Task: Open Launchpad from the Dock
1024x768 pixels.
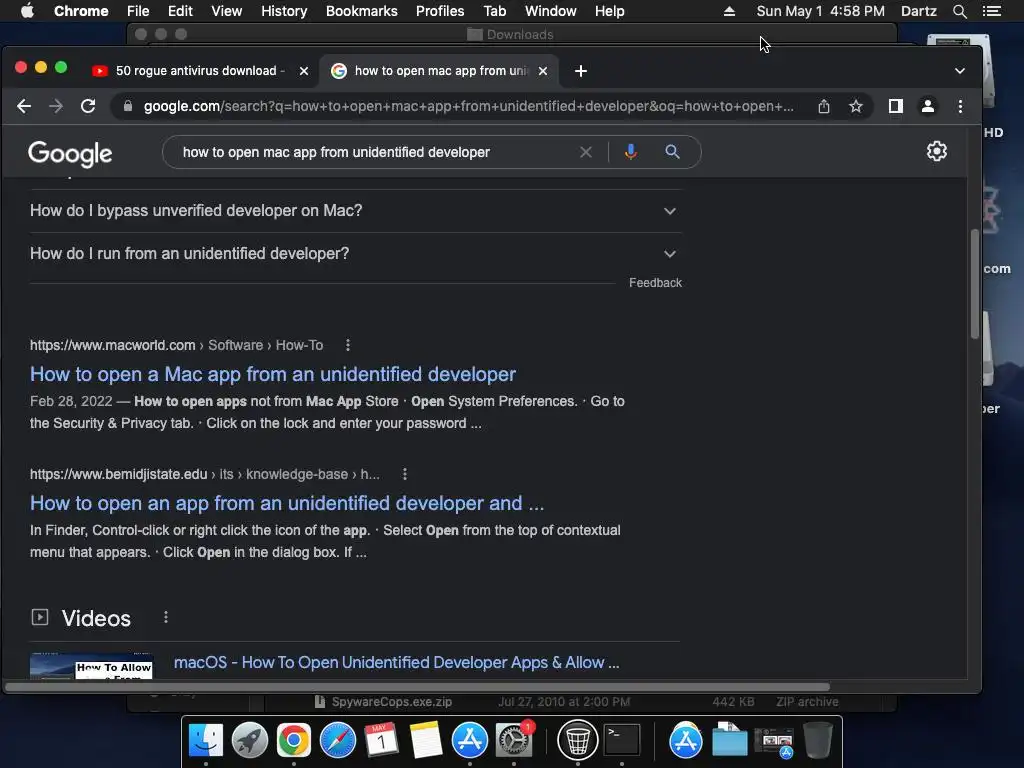Action: [x=249, y=741]
